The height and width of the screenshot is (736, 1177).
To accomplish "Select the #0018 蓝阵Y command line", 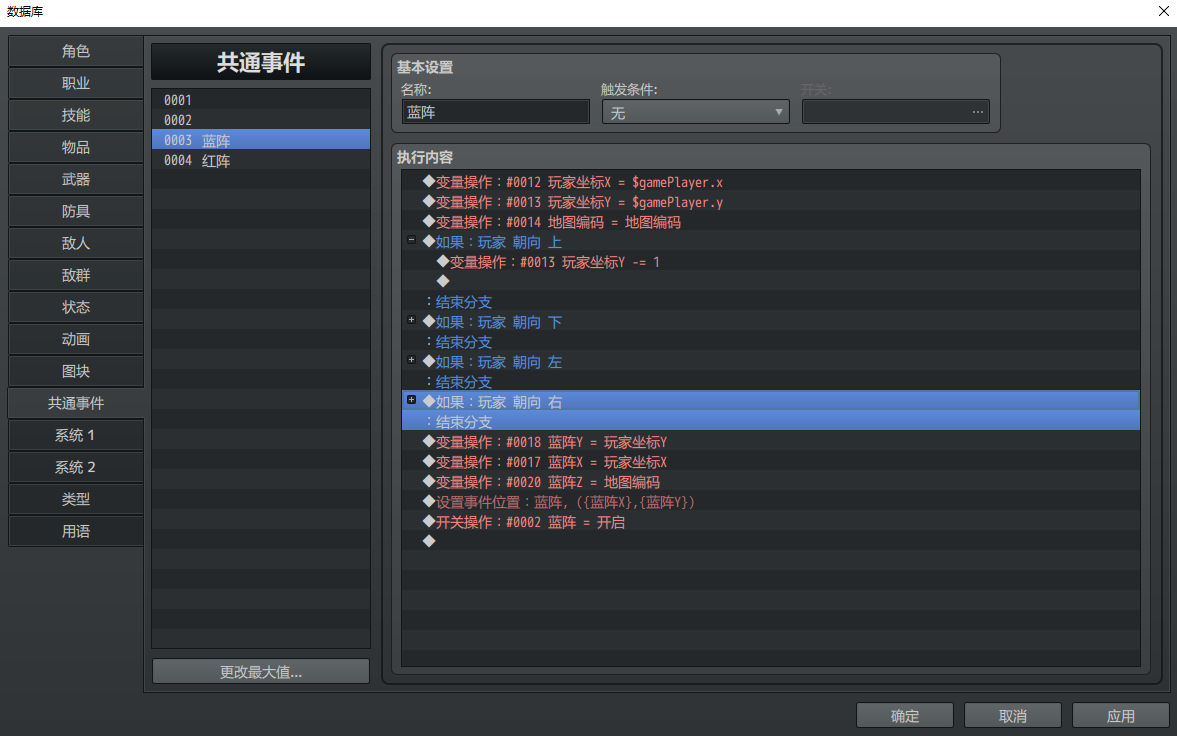I will (771, 442).
